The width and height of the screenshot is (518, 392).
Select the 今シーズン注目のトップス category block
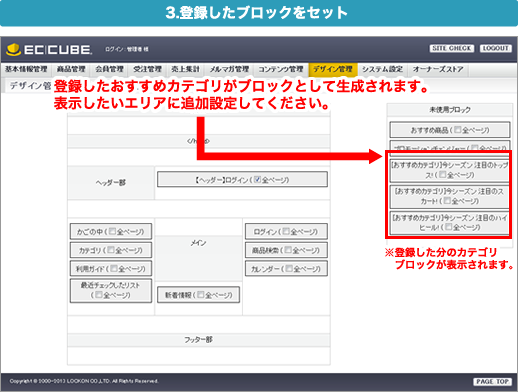450,170
